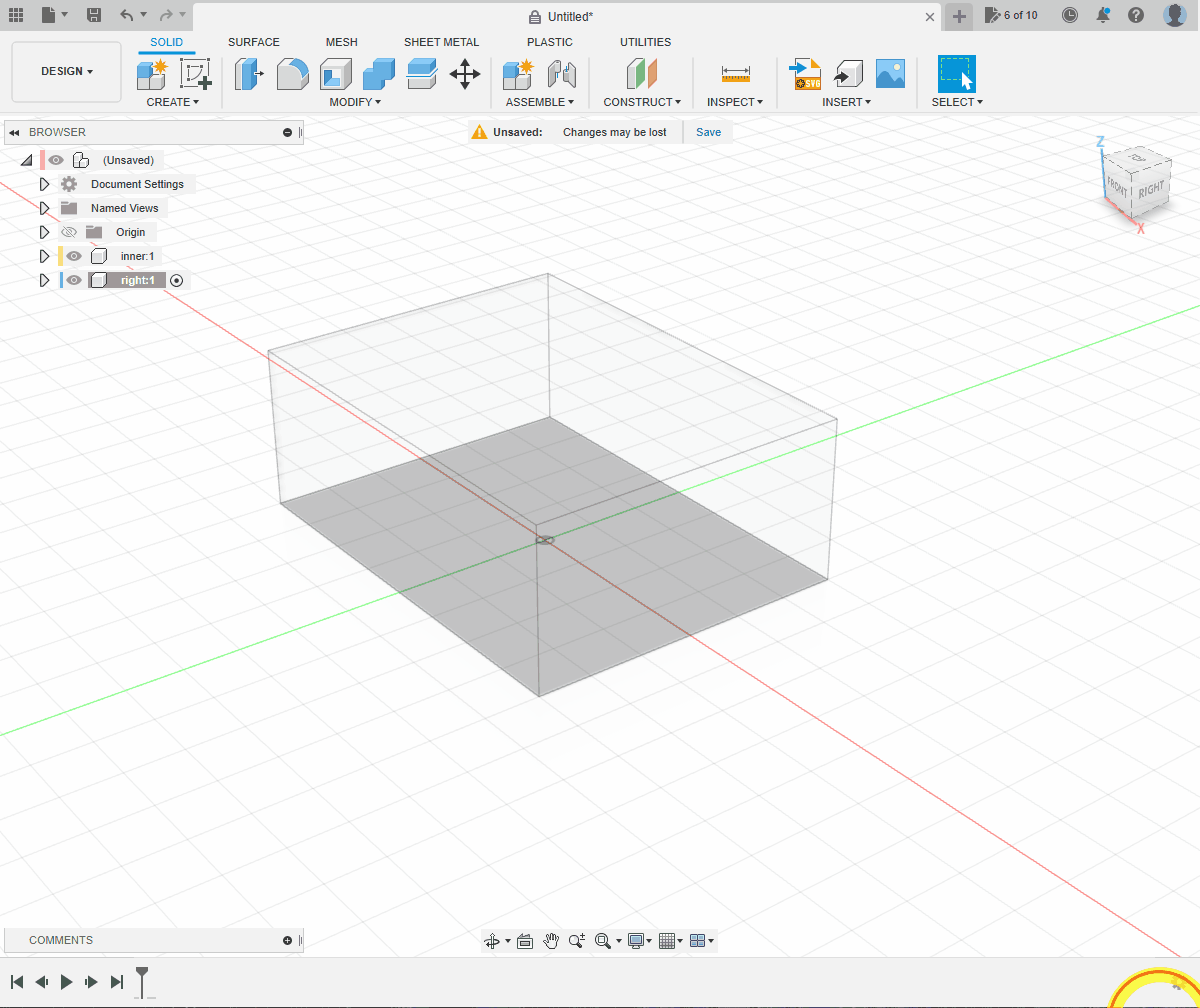Expand the Document Settings node
Screen dimensions: 1200x1008
44,184
